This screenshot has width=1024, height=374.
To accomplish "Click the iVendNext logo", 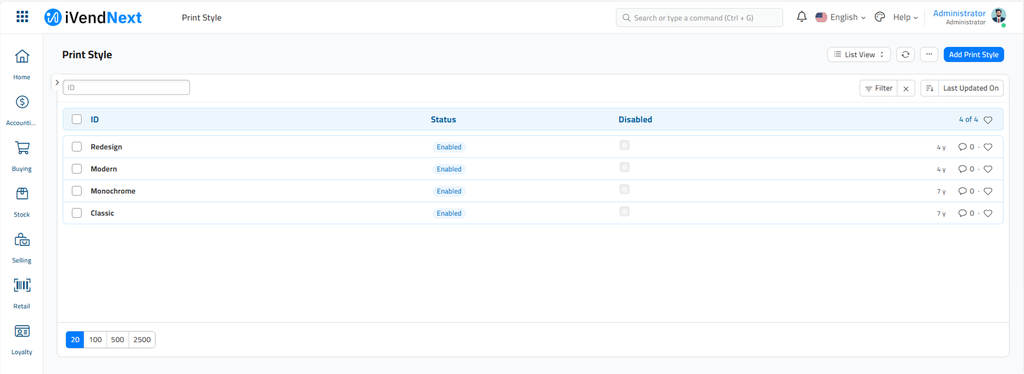I will pyautogui.click(x=93, y=18).
